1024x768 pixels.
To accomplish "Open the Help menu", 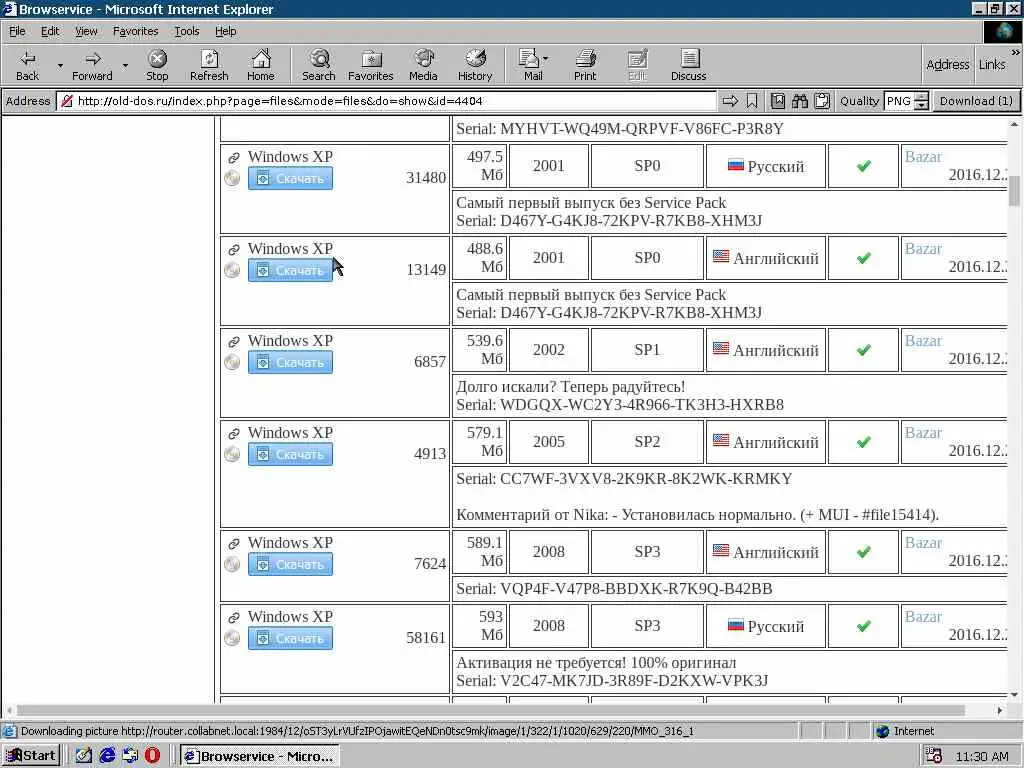I will point(225,31).
